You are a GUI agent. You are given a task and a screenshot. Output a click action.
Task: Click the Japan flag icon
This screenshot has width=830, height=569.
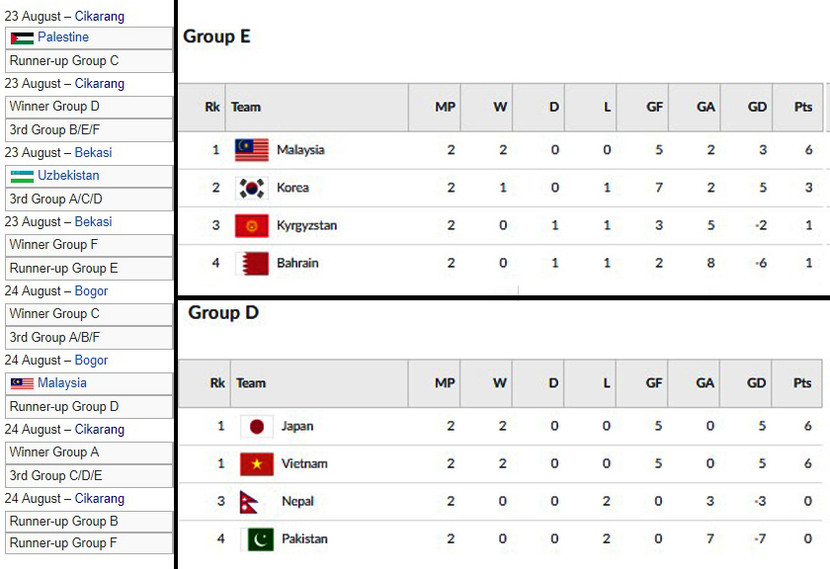tap(257, 426)
